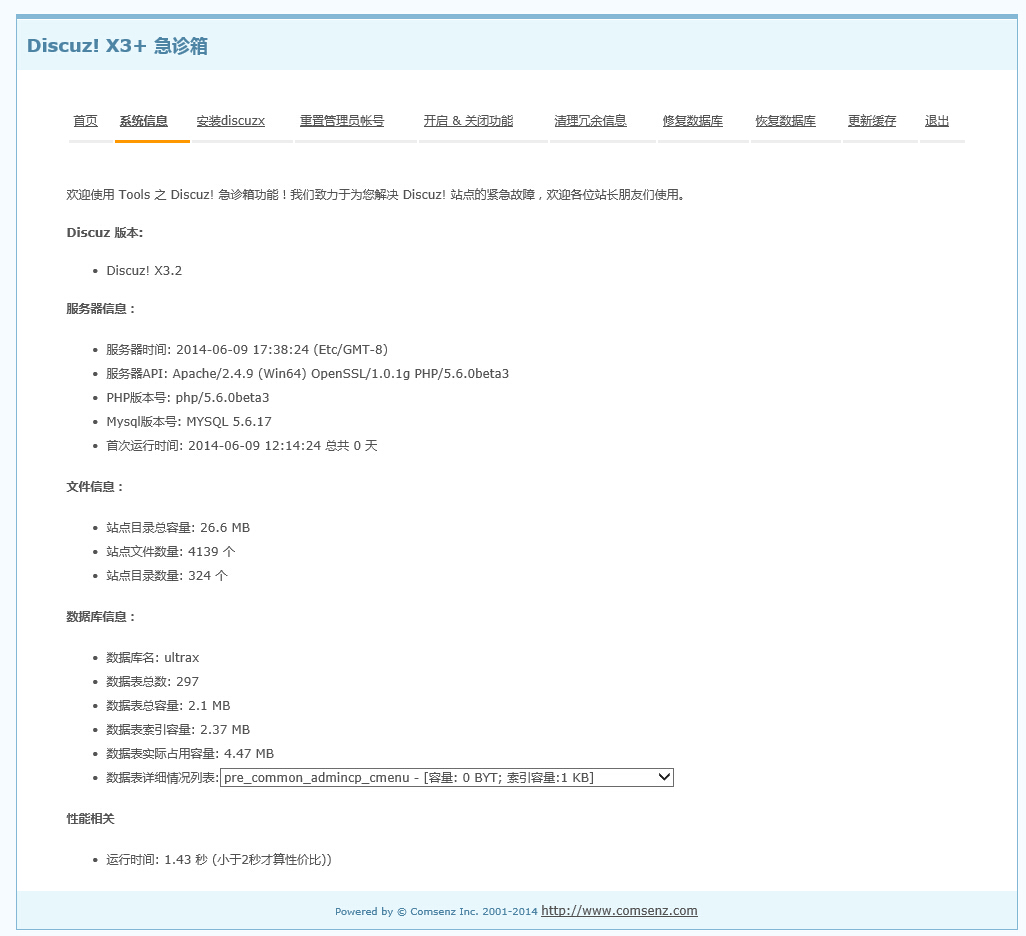
Task: Click the 欢迎使用 Tools welcome sentence
Action: click(x=376, y=195)
